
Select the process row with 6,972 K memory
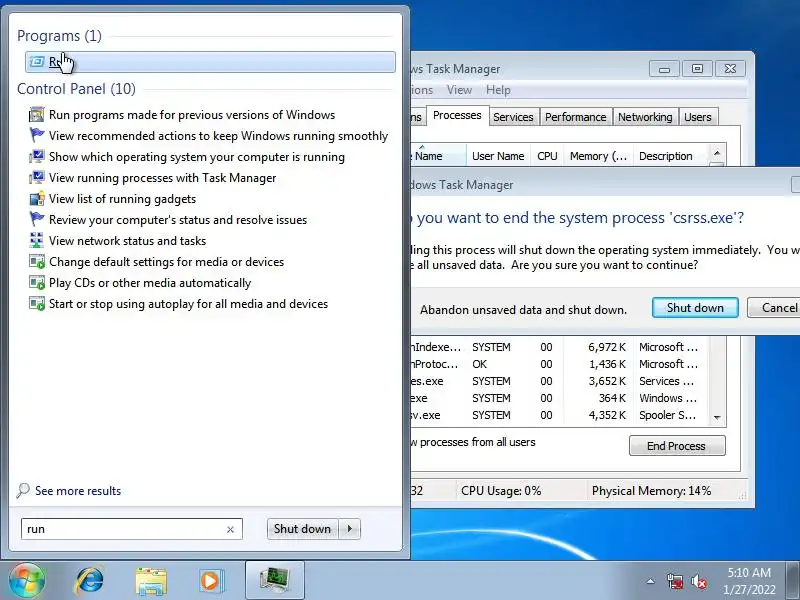560,347
